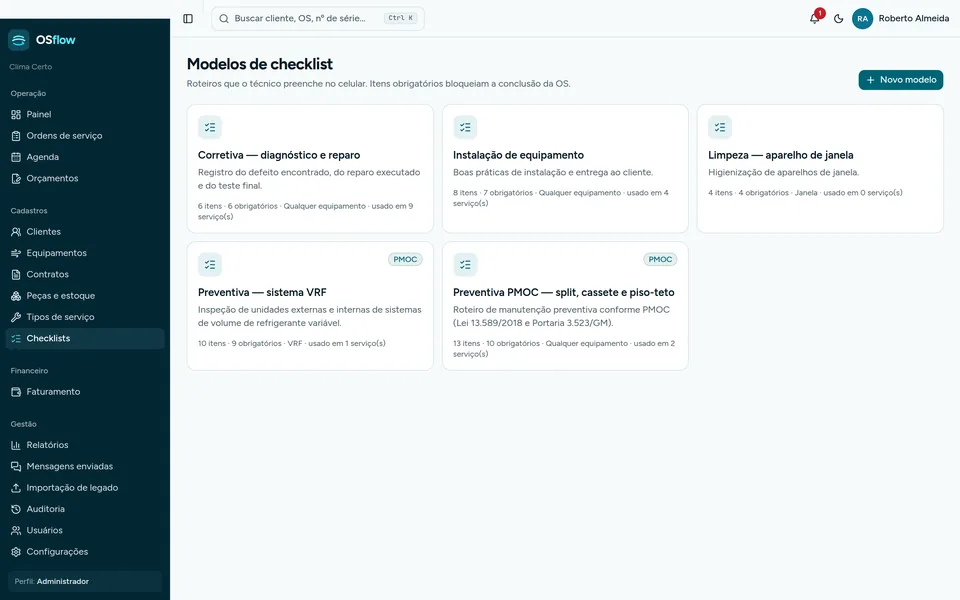
Task: Click the Agenda calendar icon
Action: 16,157
